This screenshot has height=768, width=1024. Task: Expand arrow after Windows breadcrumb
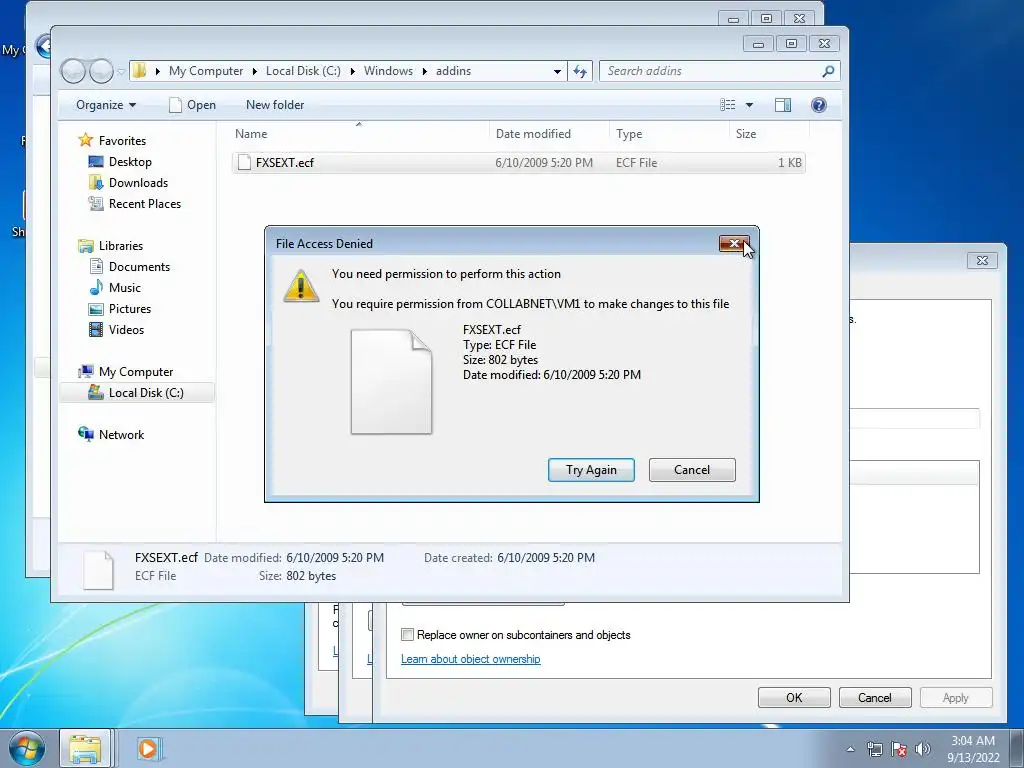click(424, 71)
